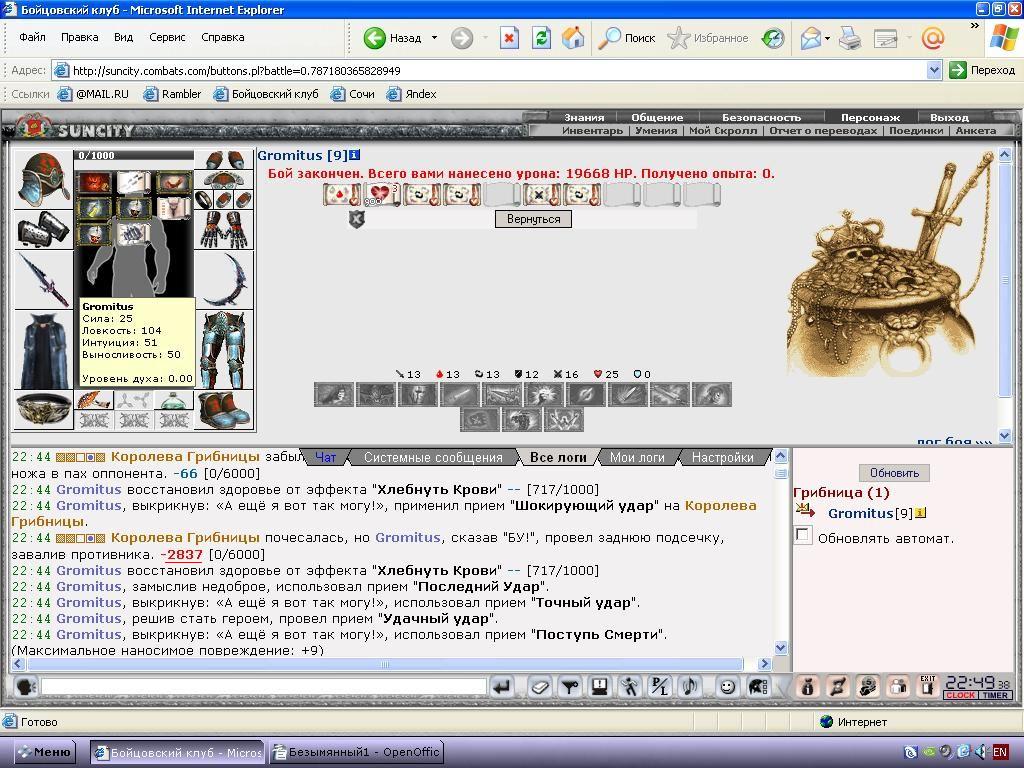
Task: Click the send message arrow icon
Action: (502, 687)
